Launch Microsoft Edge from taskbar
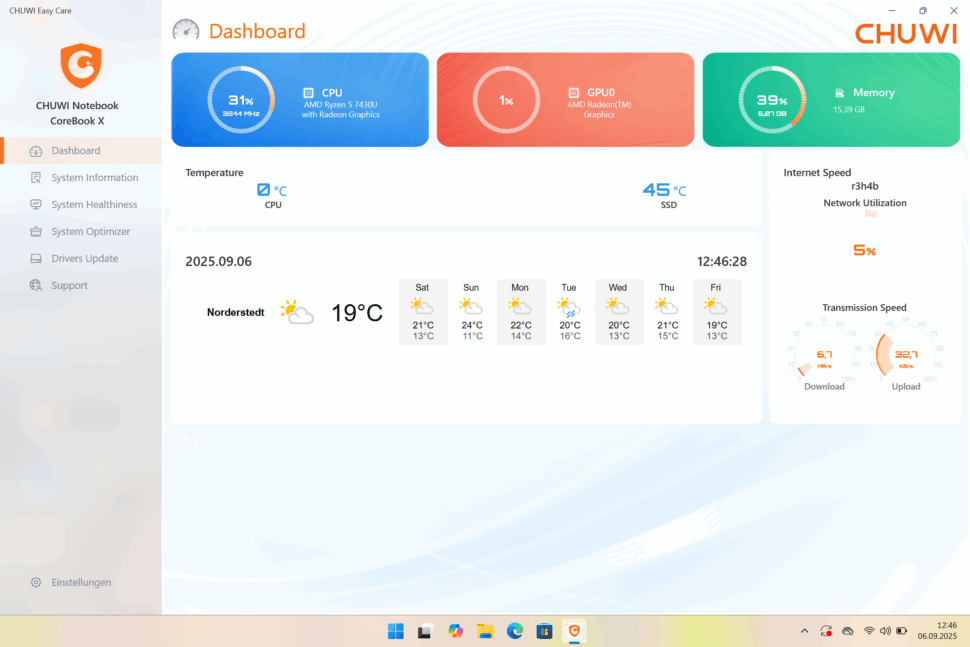970x647 pixels. (515, 631)
